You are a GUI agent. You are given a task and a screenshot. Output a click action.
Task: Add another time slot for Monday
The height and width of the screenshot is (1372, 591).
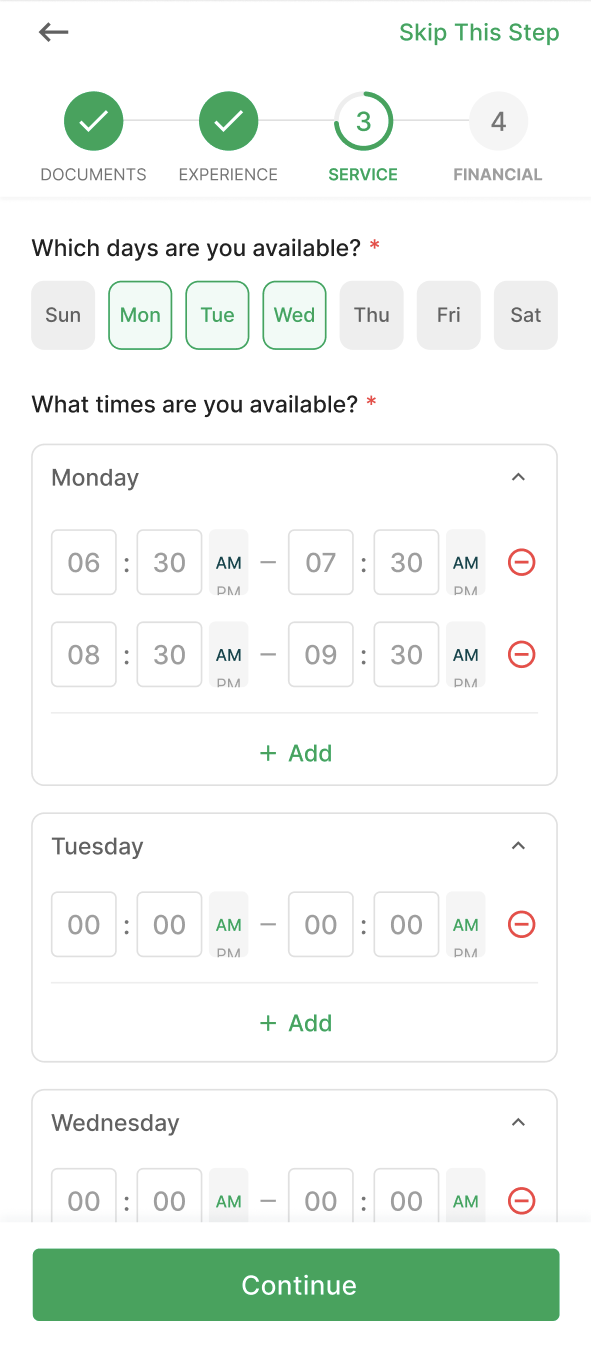point(295,753)
